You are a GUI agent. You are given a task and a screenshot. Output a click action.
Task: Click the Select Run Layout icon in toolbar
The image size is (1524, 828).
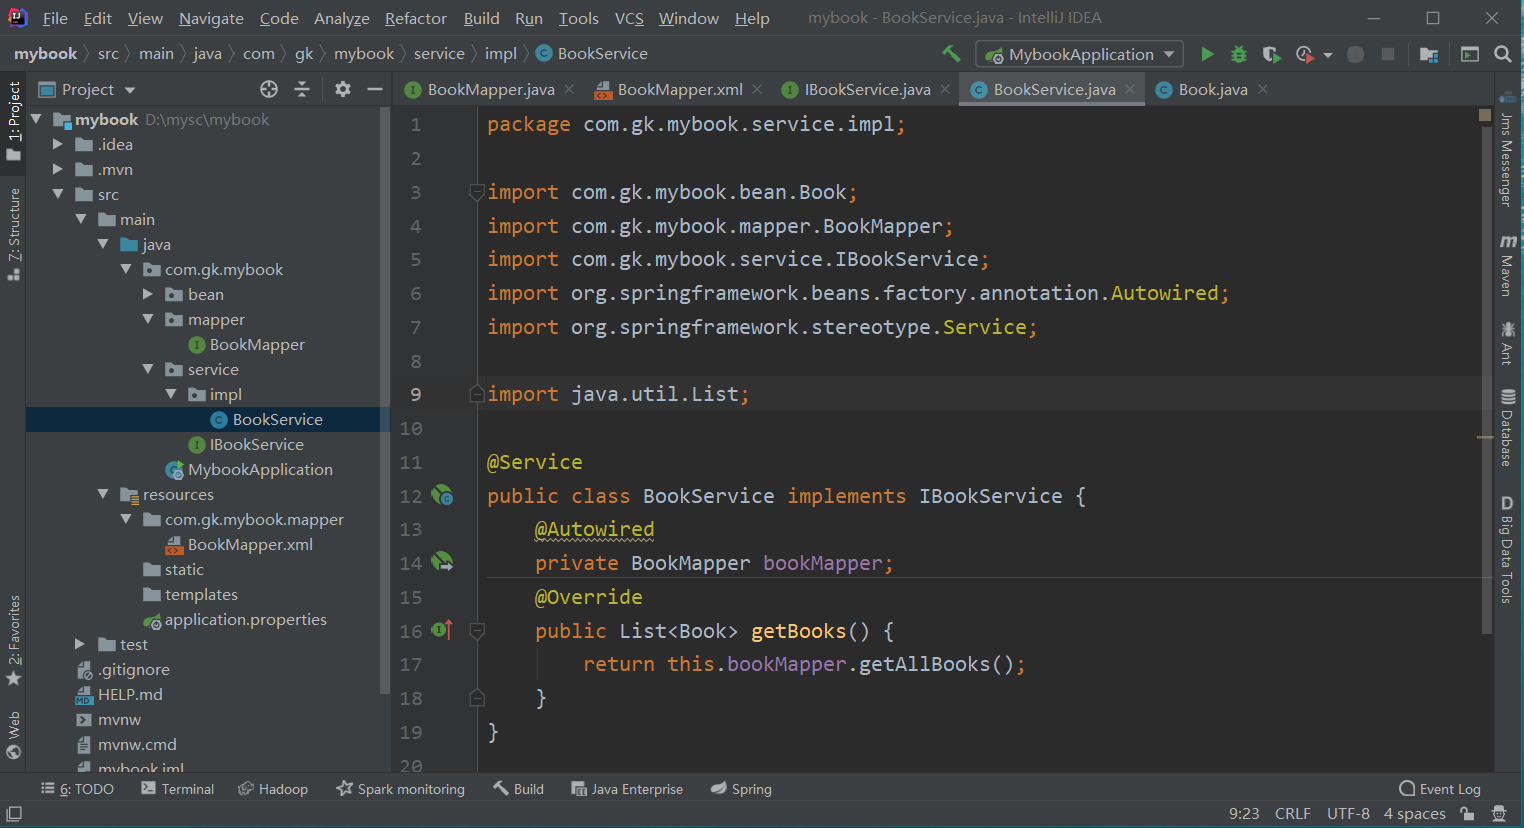[1470, 54]
